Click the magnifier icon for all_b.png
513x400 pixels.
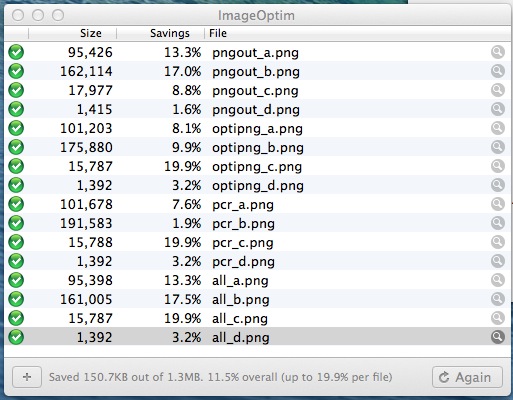click(497, 299)
